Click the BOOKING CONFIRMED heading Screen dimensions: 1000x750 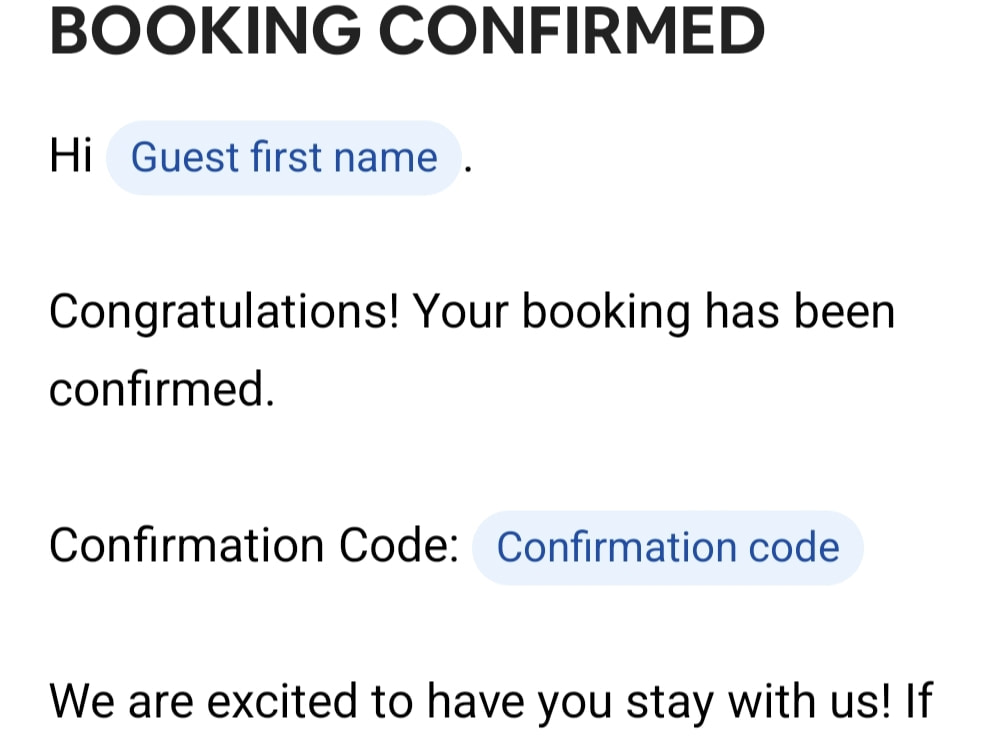[407, 31]
